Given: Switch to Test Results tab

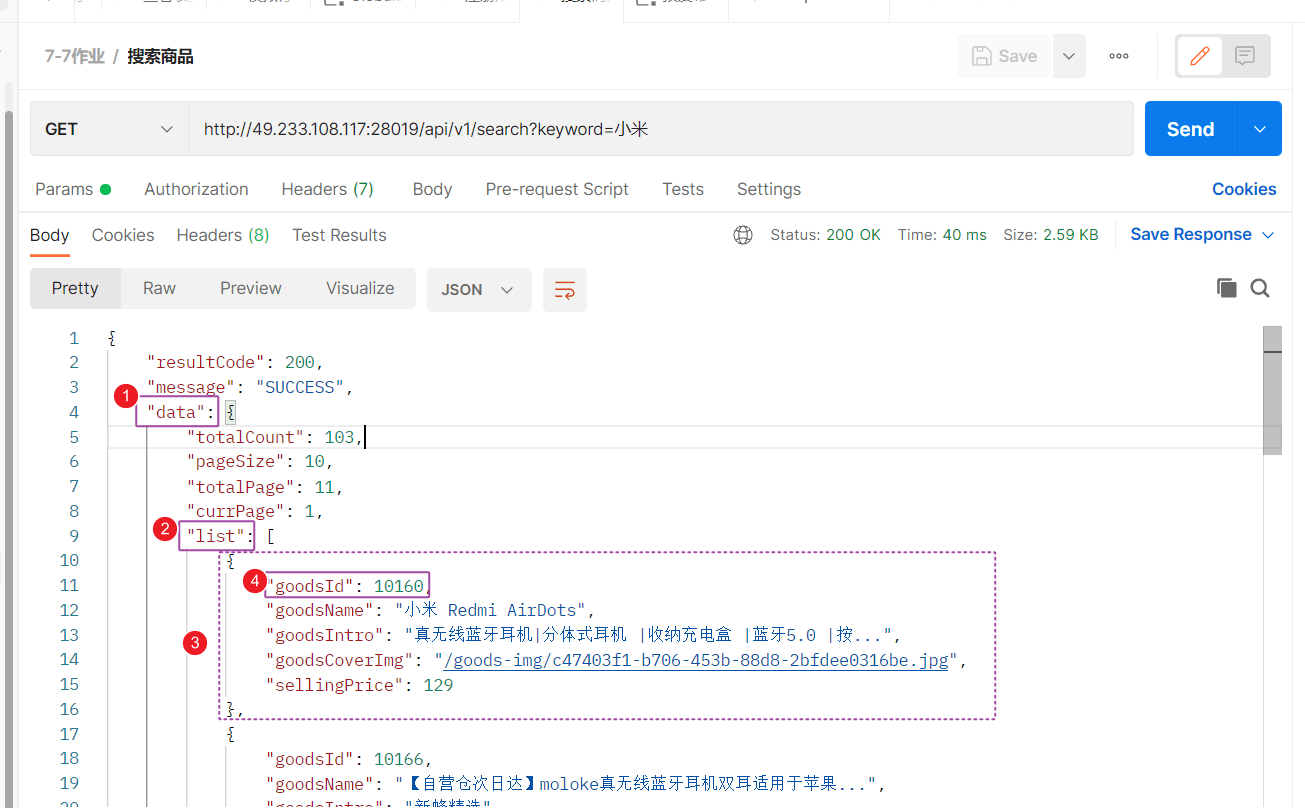Looking at the screenshot, I should click(x=339, y=235).
